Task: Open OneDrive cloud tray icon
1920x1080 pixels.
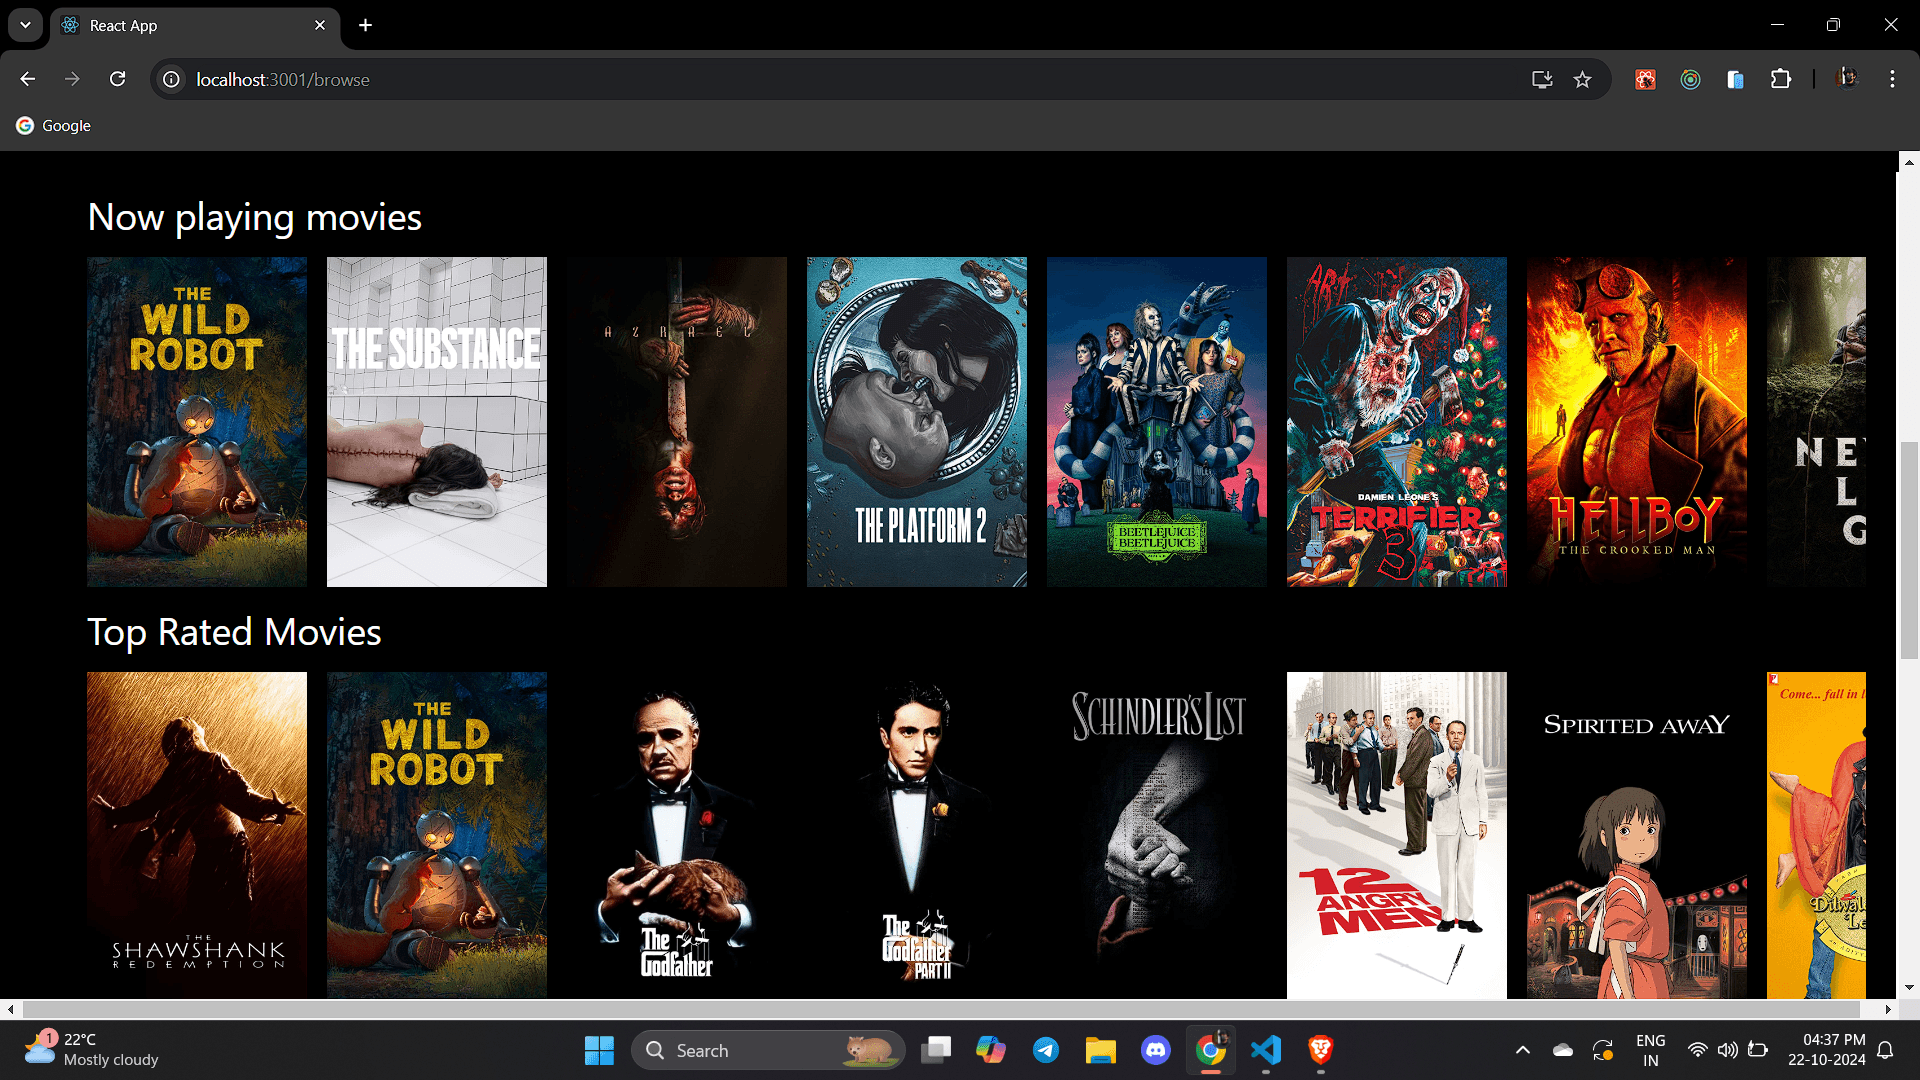Action: (1563, 1050)
